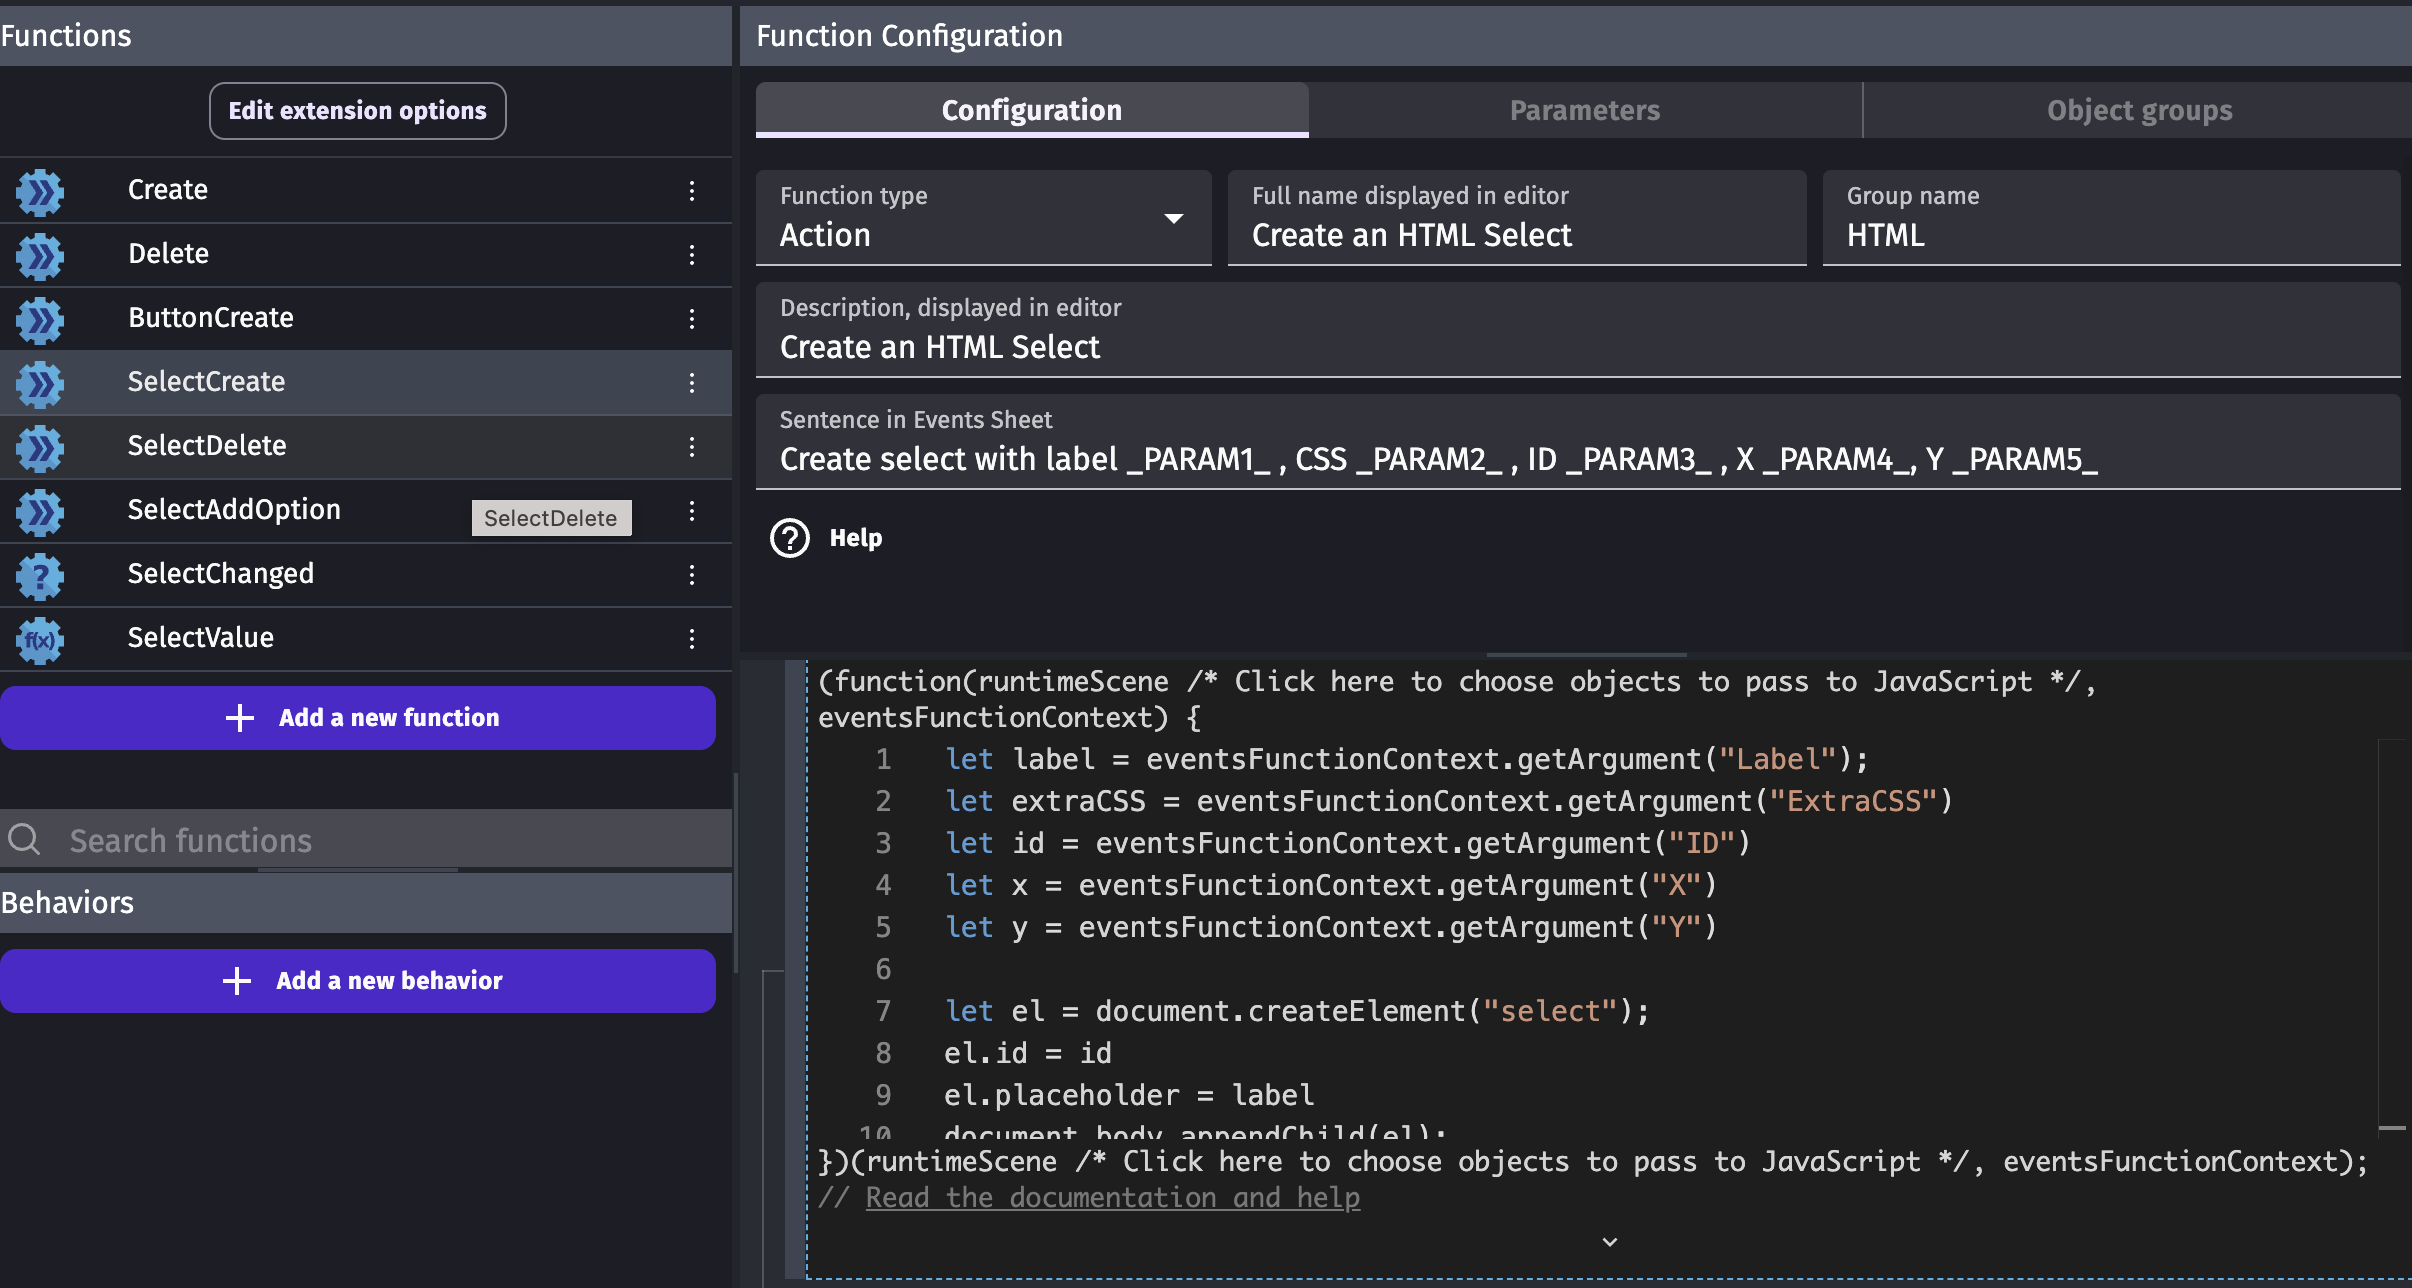Screen dimensions: 2412x1288
Task: Click the closing })(runtimeScene footer line
Action: click(x=1593, y=1162)
